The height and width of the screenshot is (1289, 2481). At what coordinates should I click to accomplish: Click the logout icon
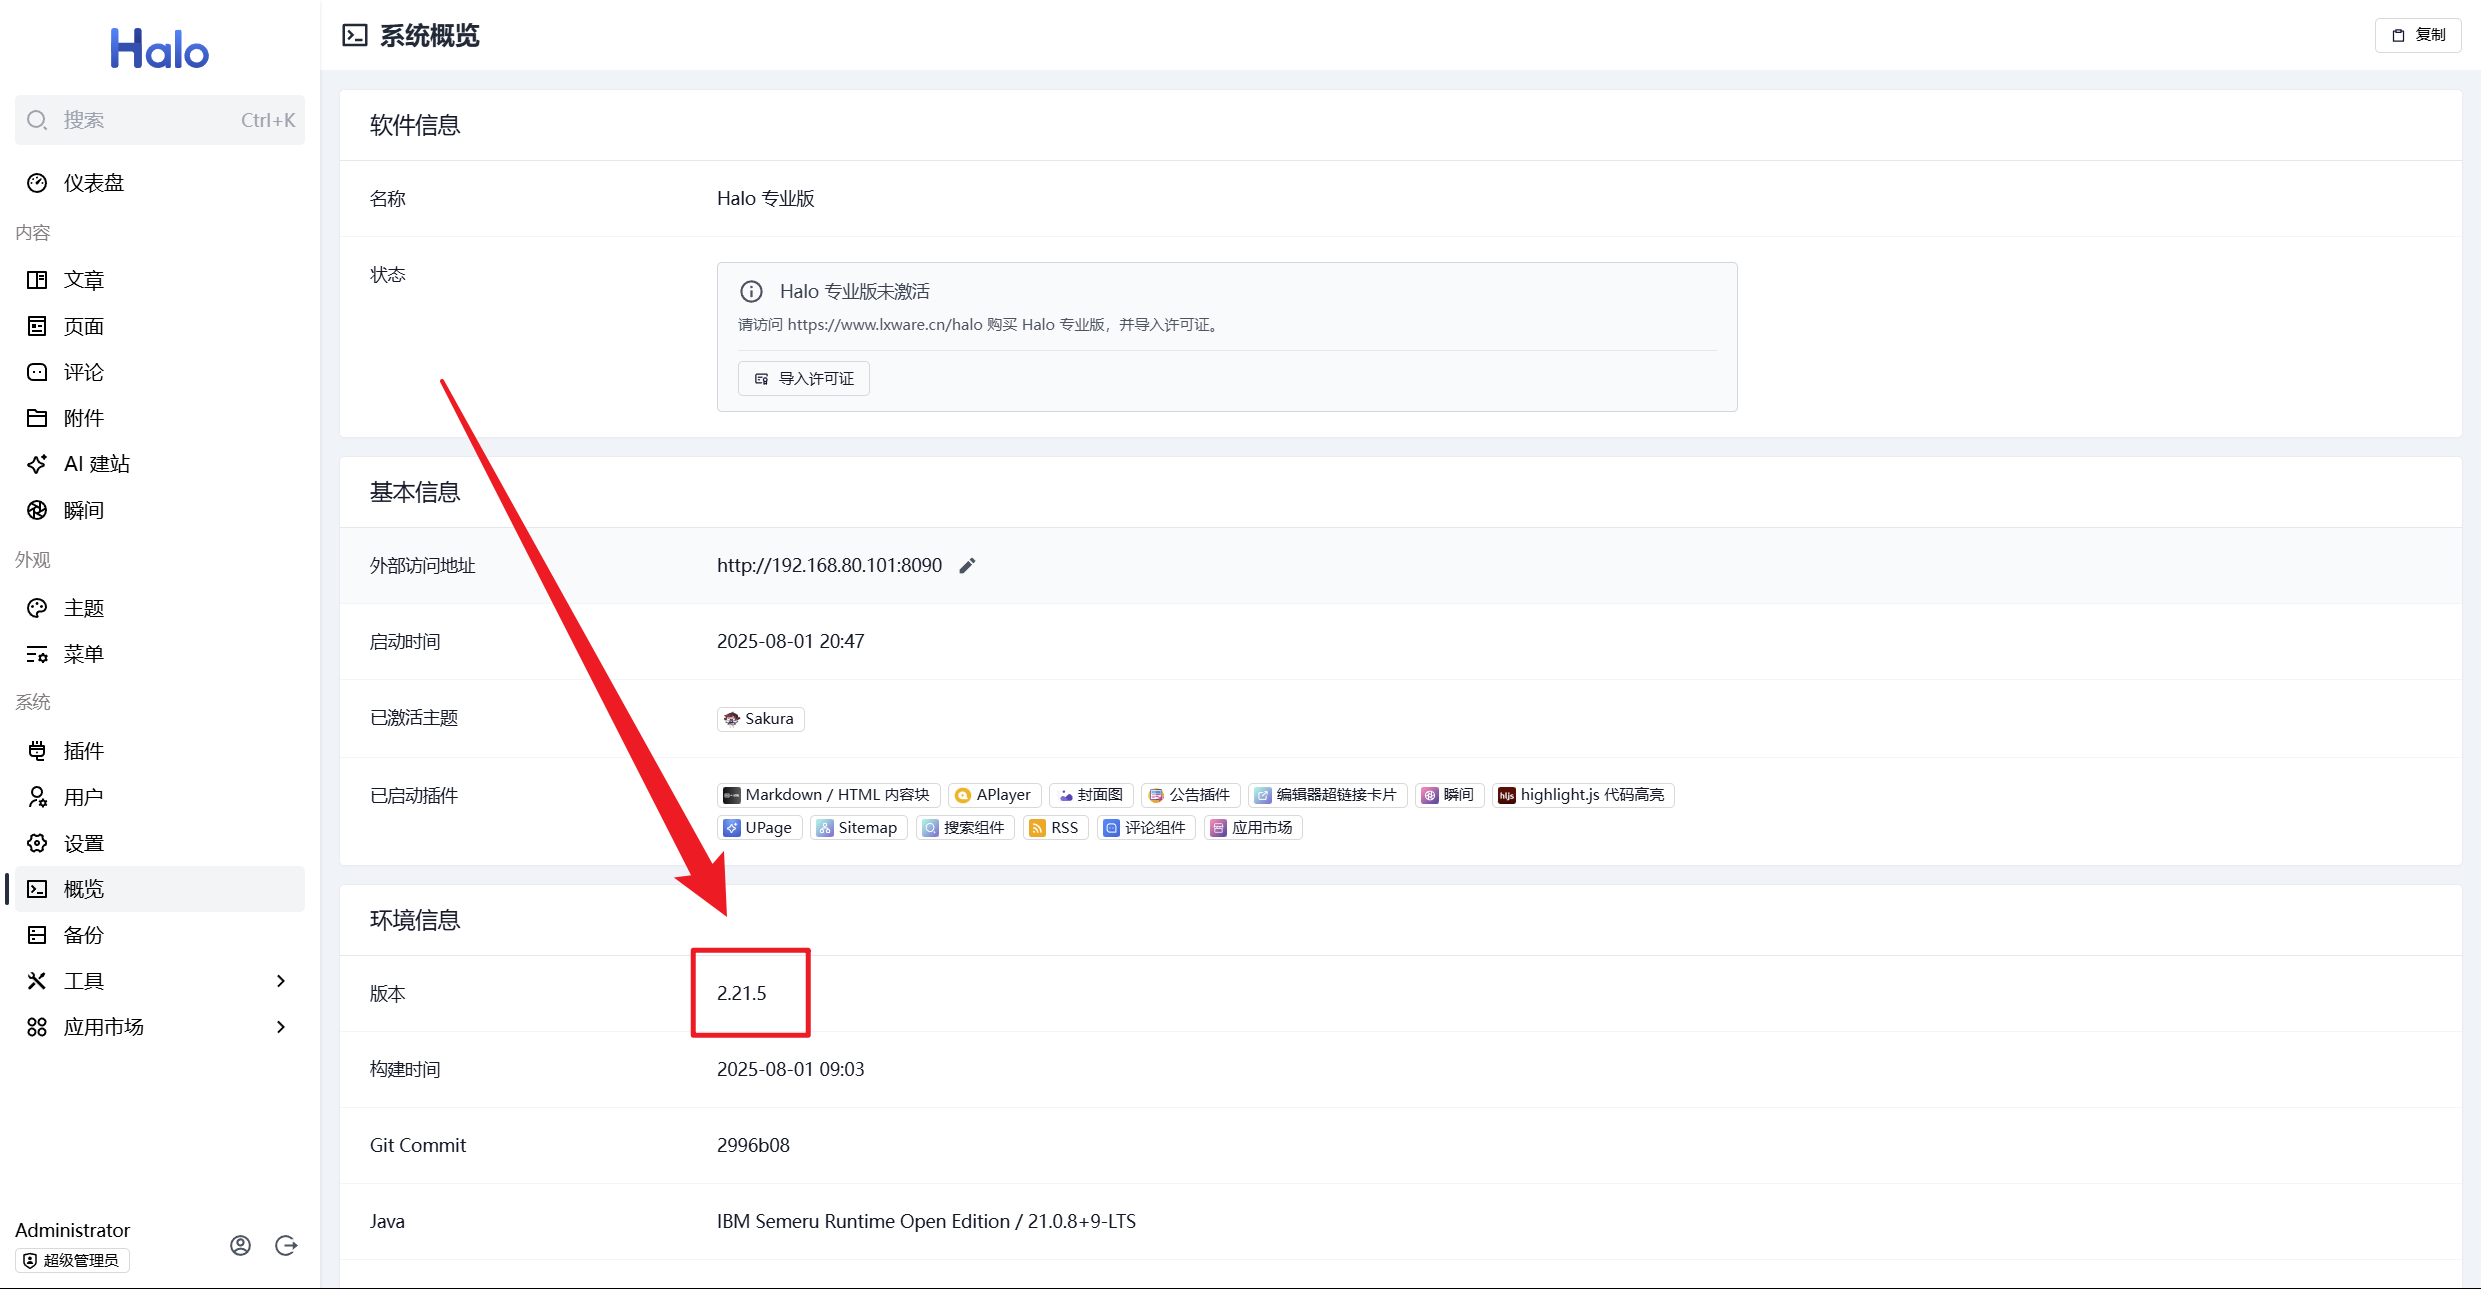point(286,1245)
